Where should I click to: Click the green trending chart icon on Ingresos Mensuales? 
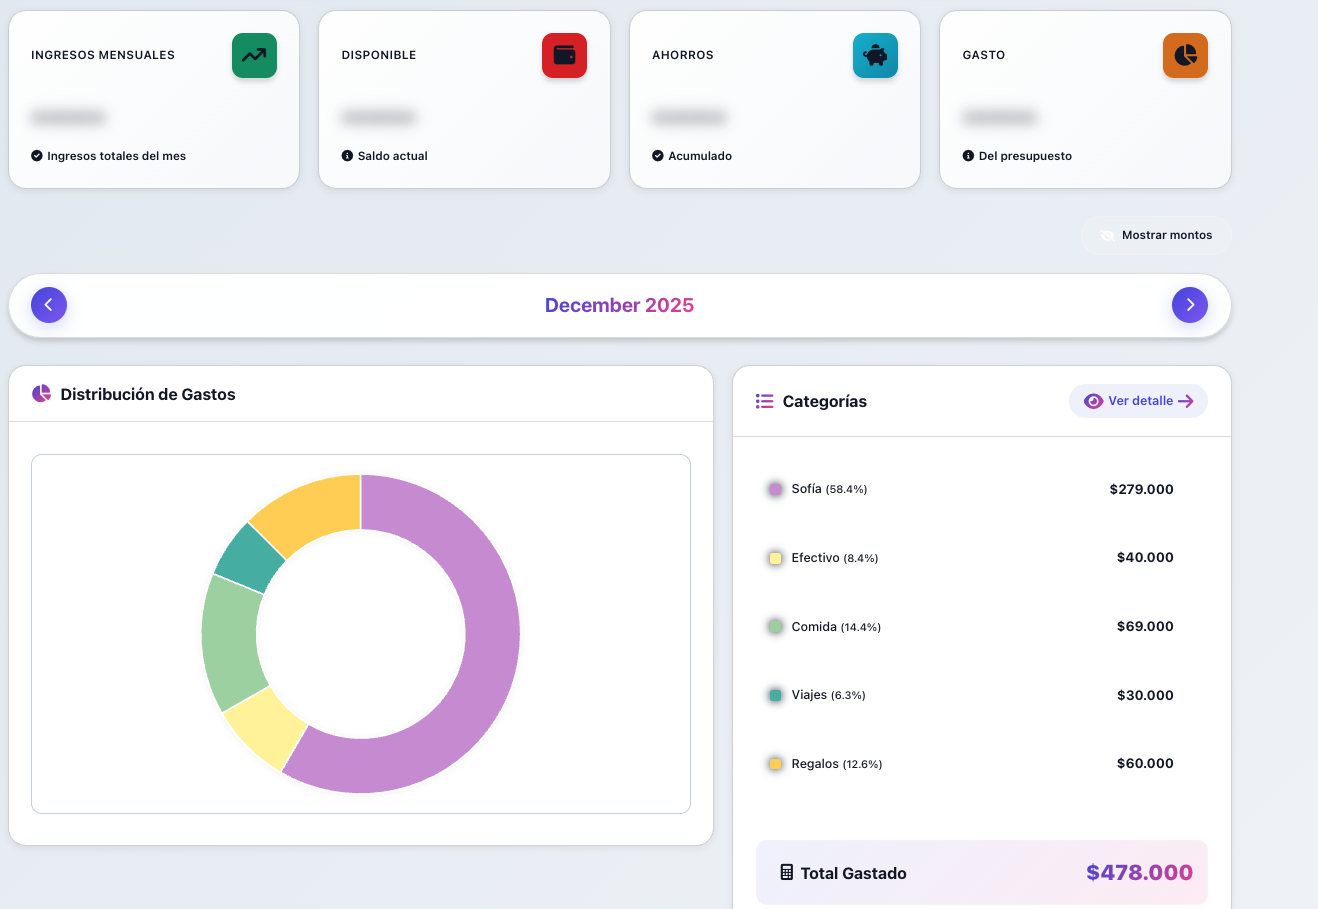[254, 56]
